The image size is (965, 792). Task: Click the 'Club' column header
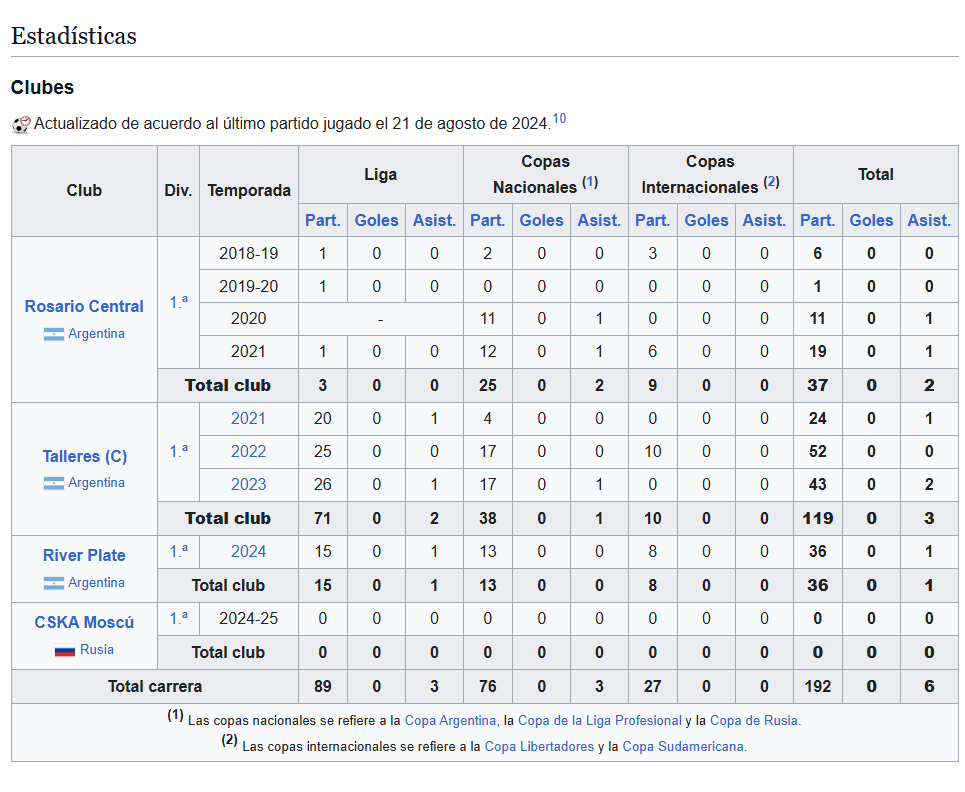click(x=84, y=191)
